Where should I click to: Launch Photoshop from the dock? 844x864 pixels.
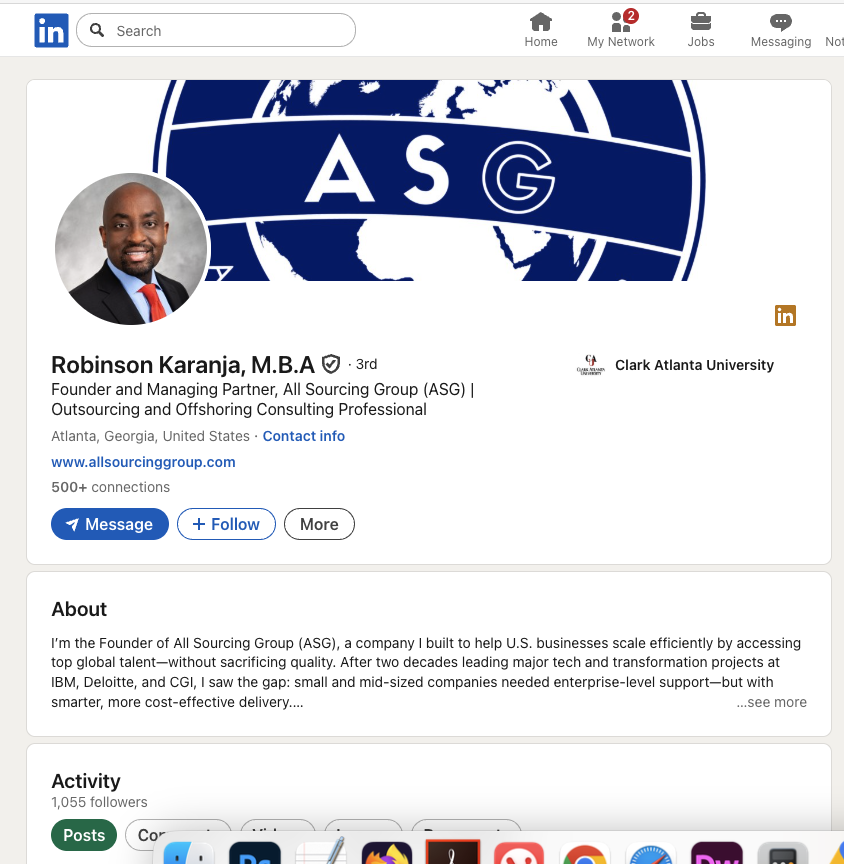click(255, 853)
